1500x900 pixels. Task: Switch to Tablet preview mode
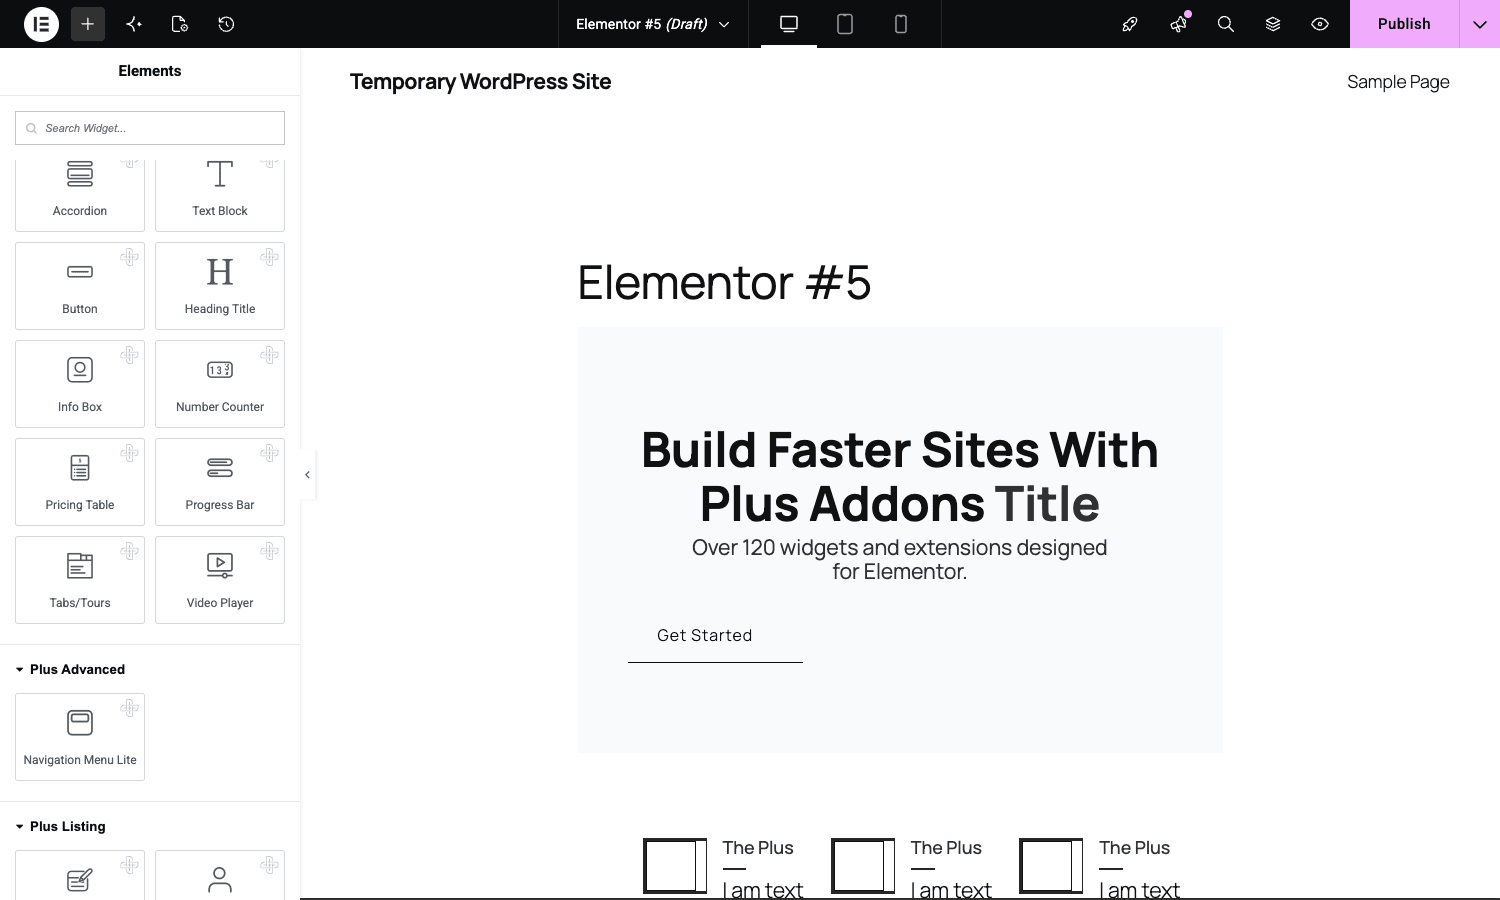[845, 24]
